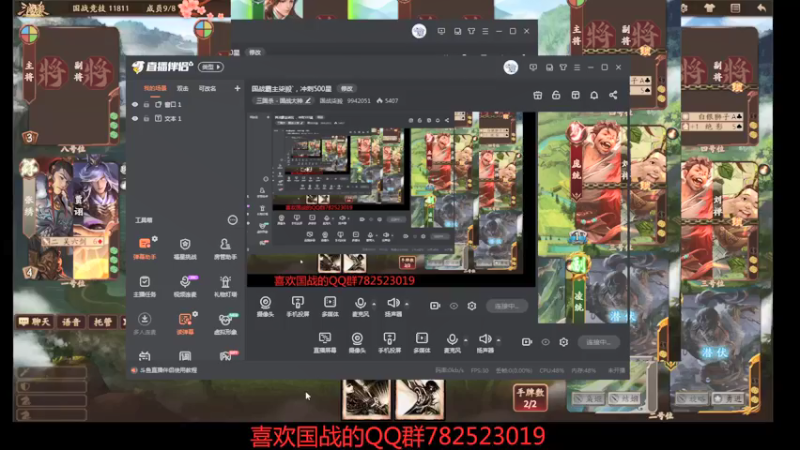Open hamburger menu in front window title bar
The width and height of the screenshot is (800, 450).
pyautogui.click(x=577, y=67)
